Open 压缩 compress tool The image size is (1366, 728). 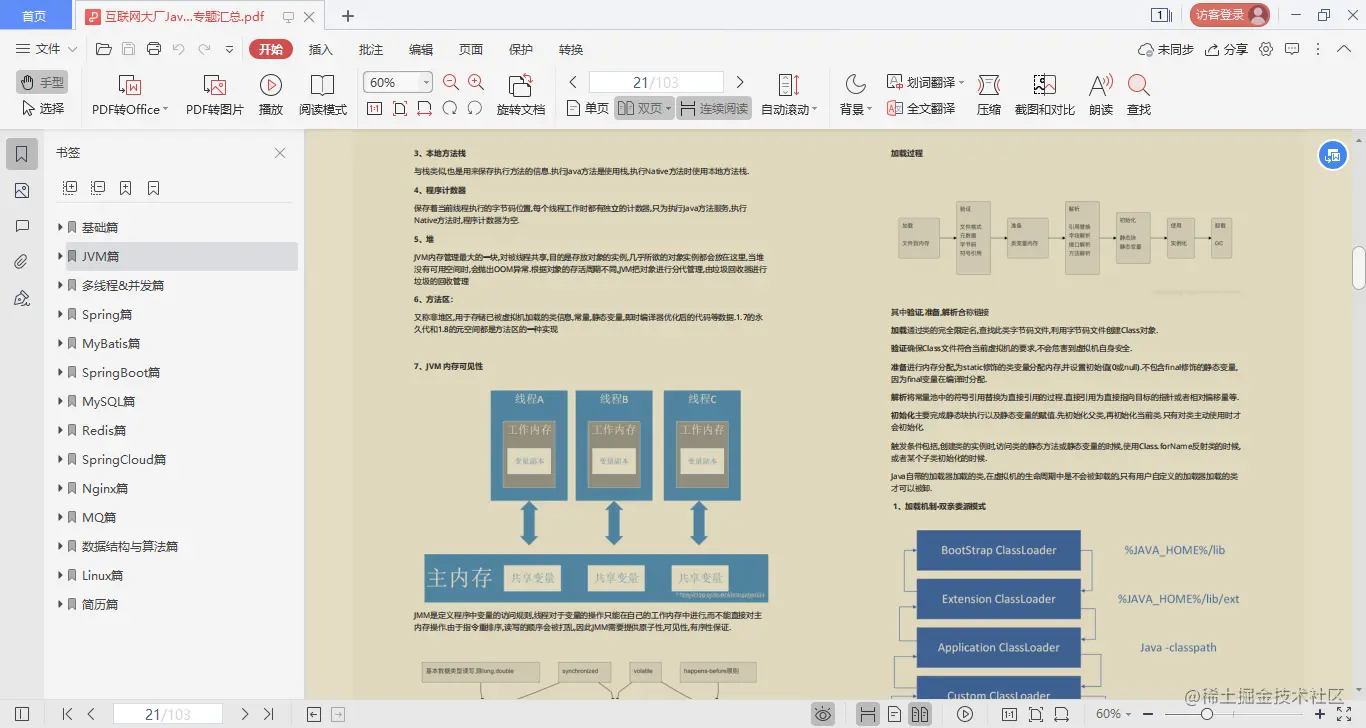click(989, 96)
